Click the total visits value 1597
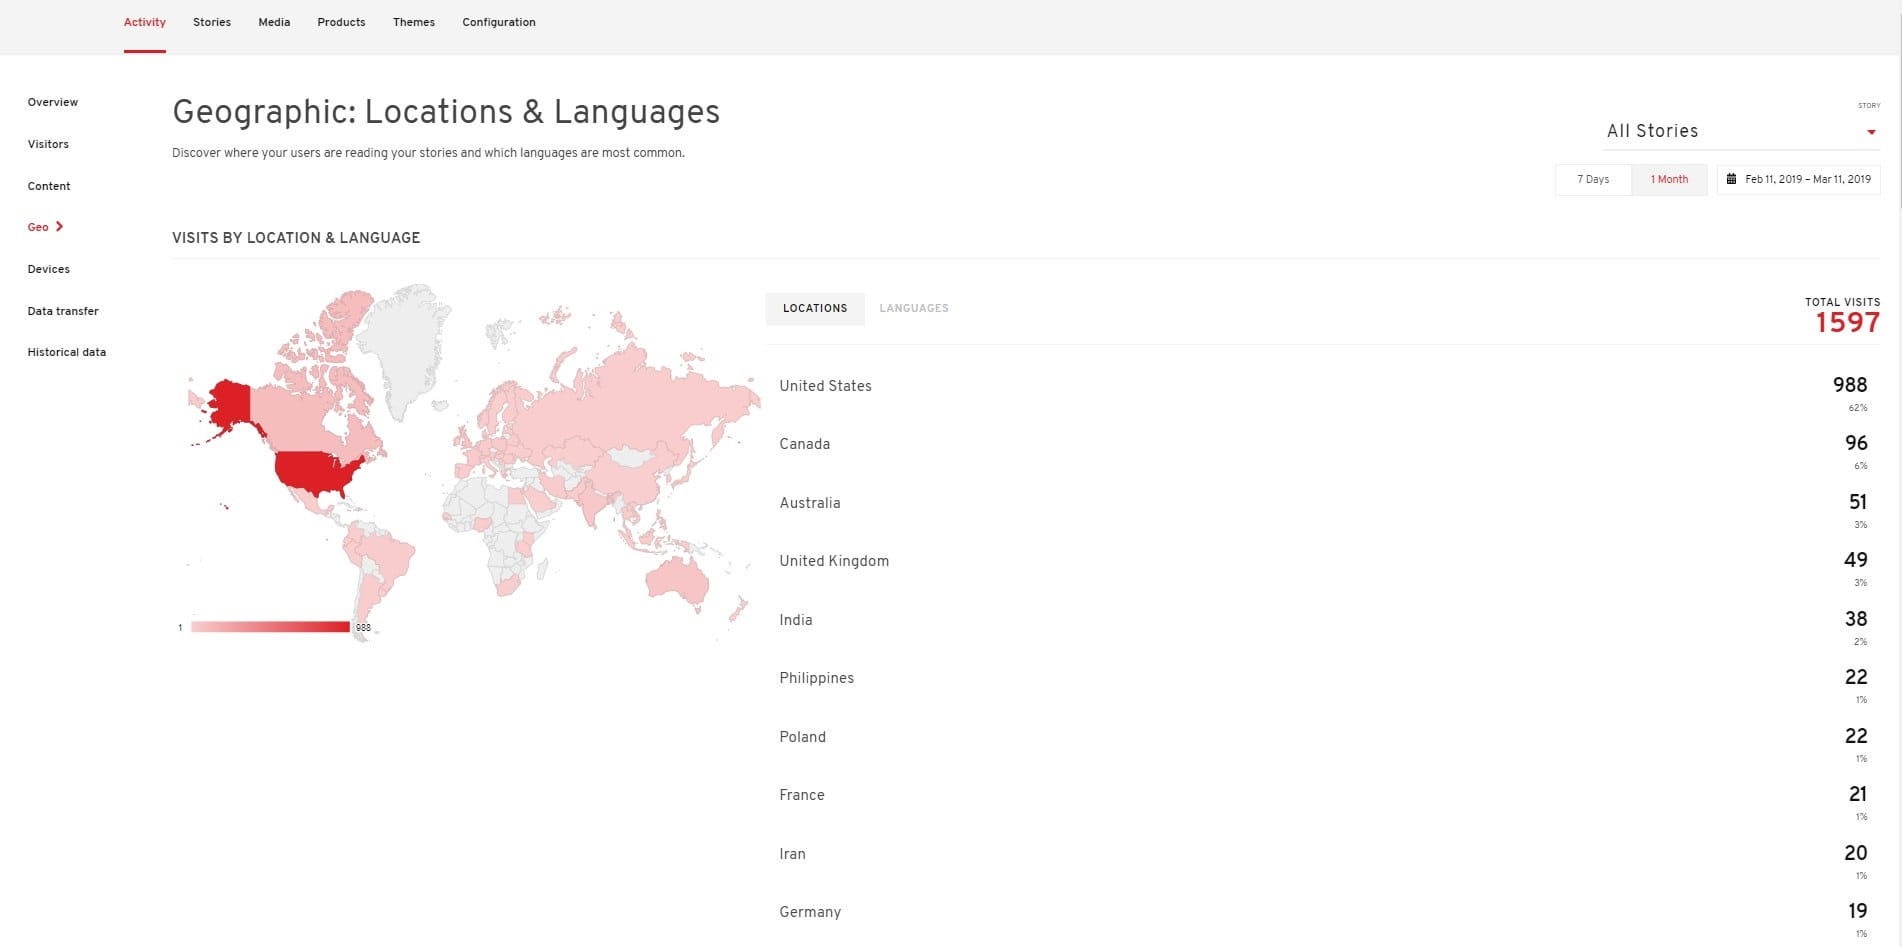Screen dimensions: 1902x947 click(x=1847, y=323)
